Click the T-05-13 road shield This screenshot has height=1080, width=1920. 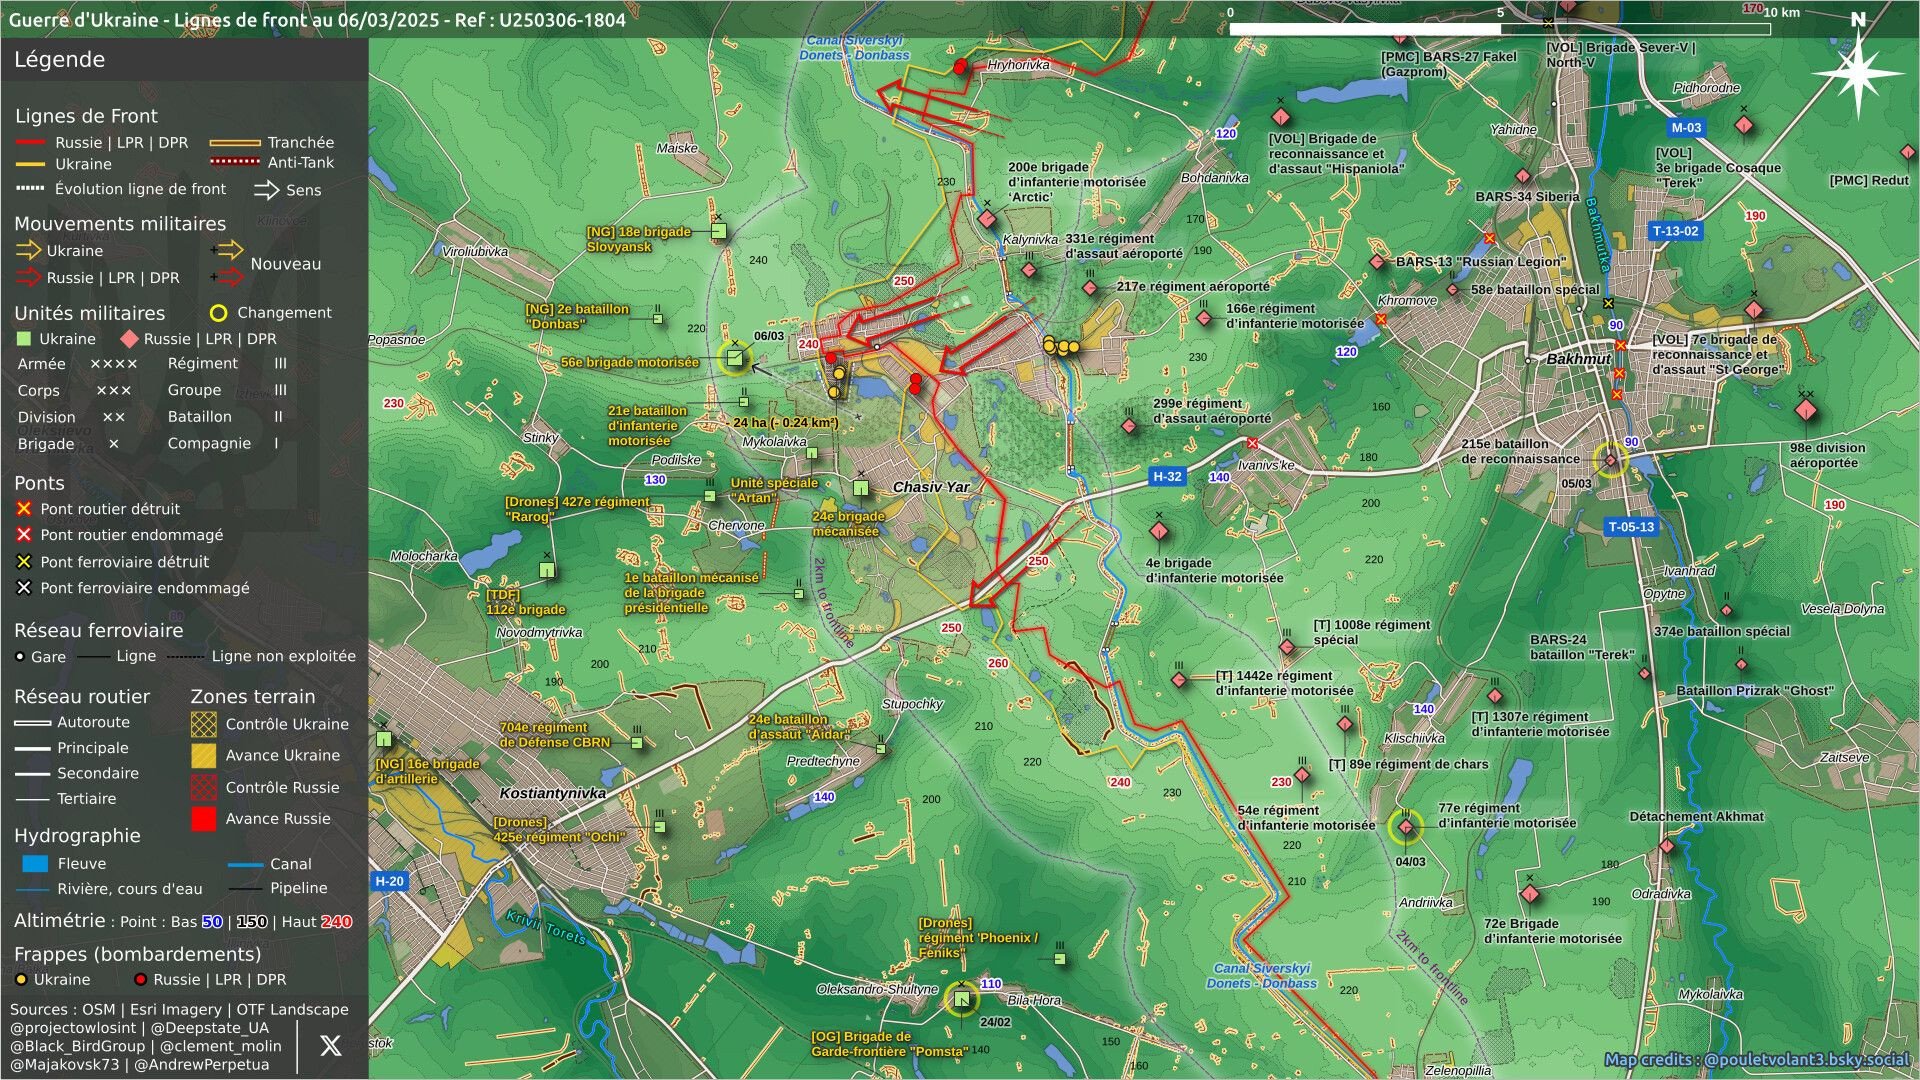tap(1631, 526)
